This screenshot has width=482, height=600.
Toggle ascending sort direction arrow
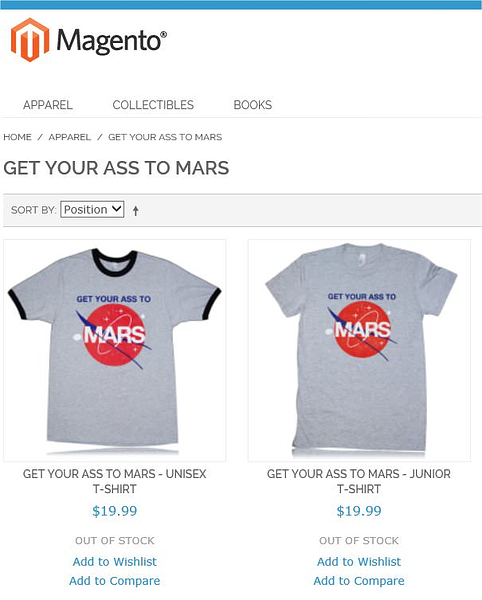[135, 210]
